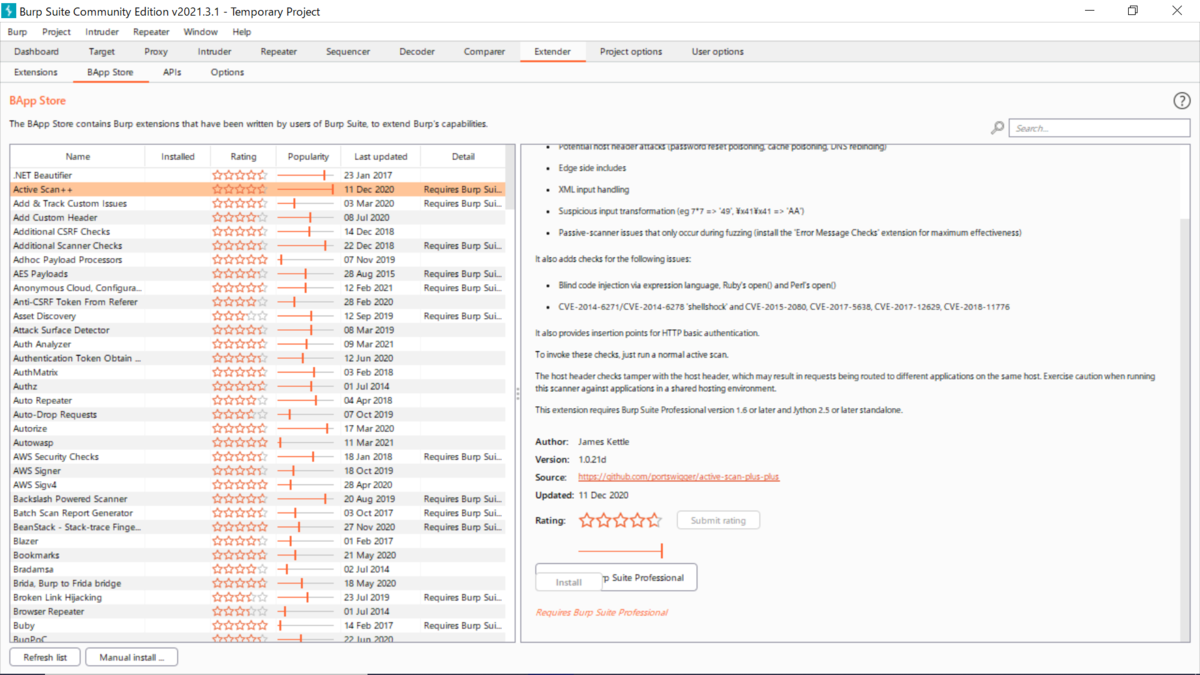Open the User options tab
This screenshot has width=1200, height=675.
[x=718, y=52]
